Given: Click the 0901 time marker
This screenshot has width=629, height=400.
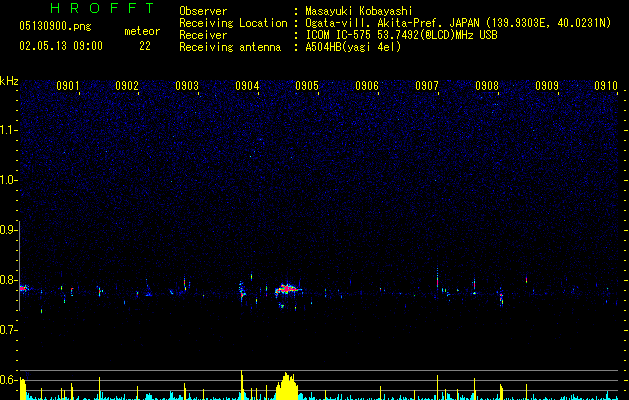Looking at the screenshot, I should (x=67, y=86).
